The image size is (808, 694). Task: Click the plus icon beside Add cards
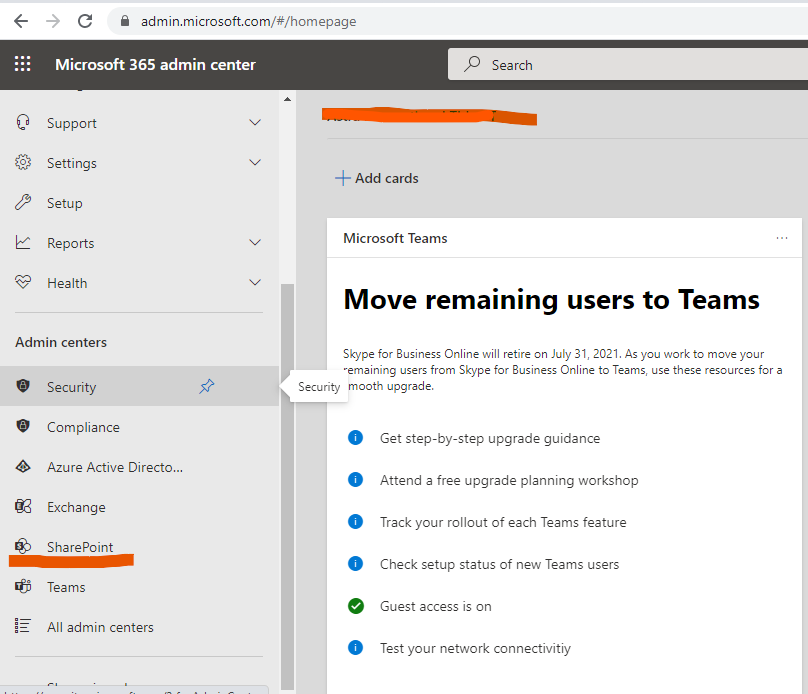pyautogui.click(x=343, y=178)
